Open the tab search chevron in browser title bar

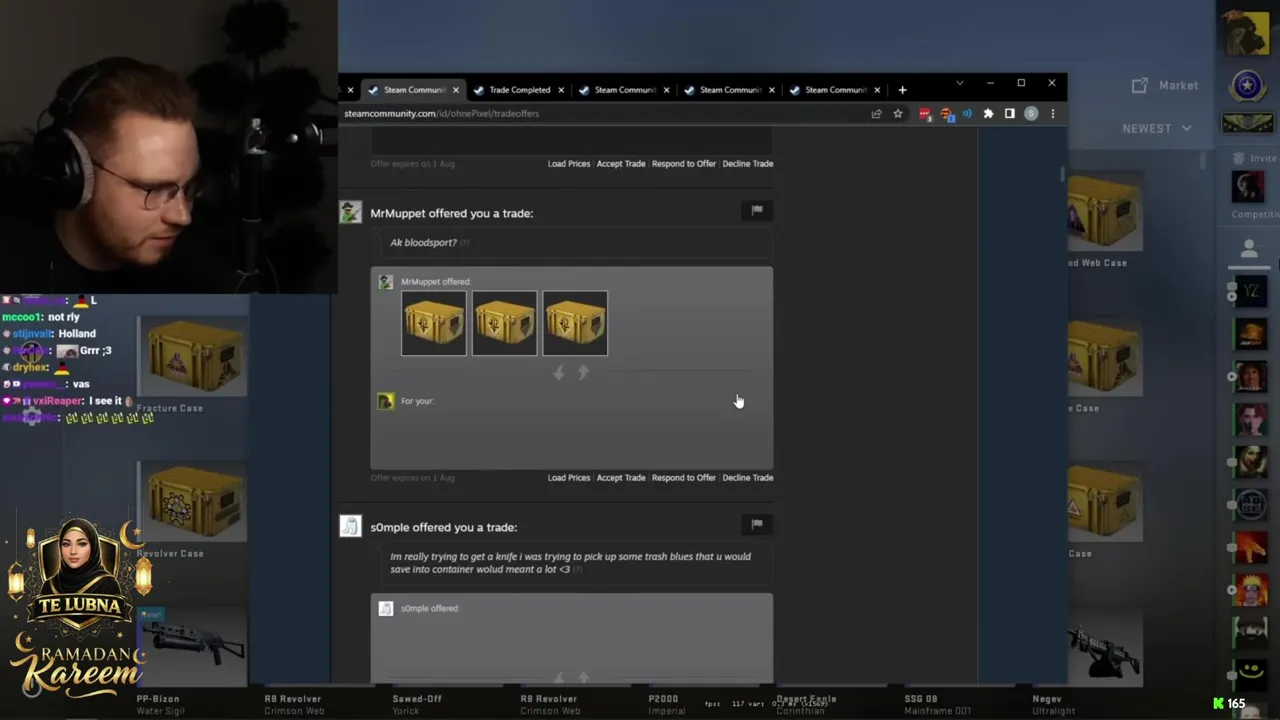tap(959, 83)
